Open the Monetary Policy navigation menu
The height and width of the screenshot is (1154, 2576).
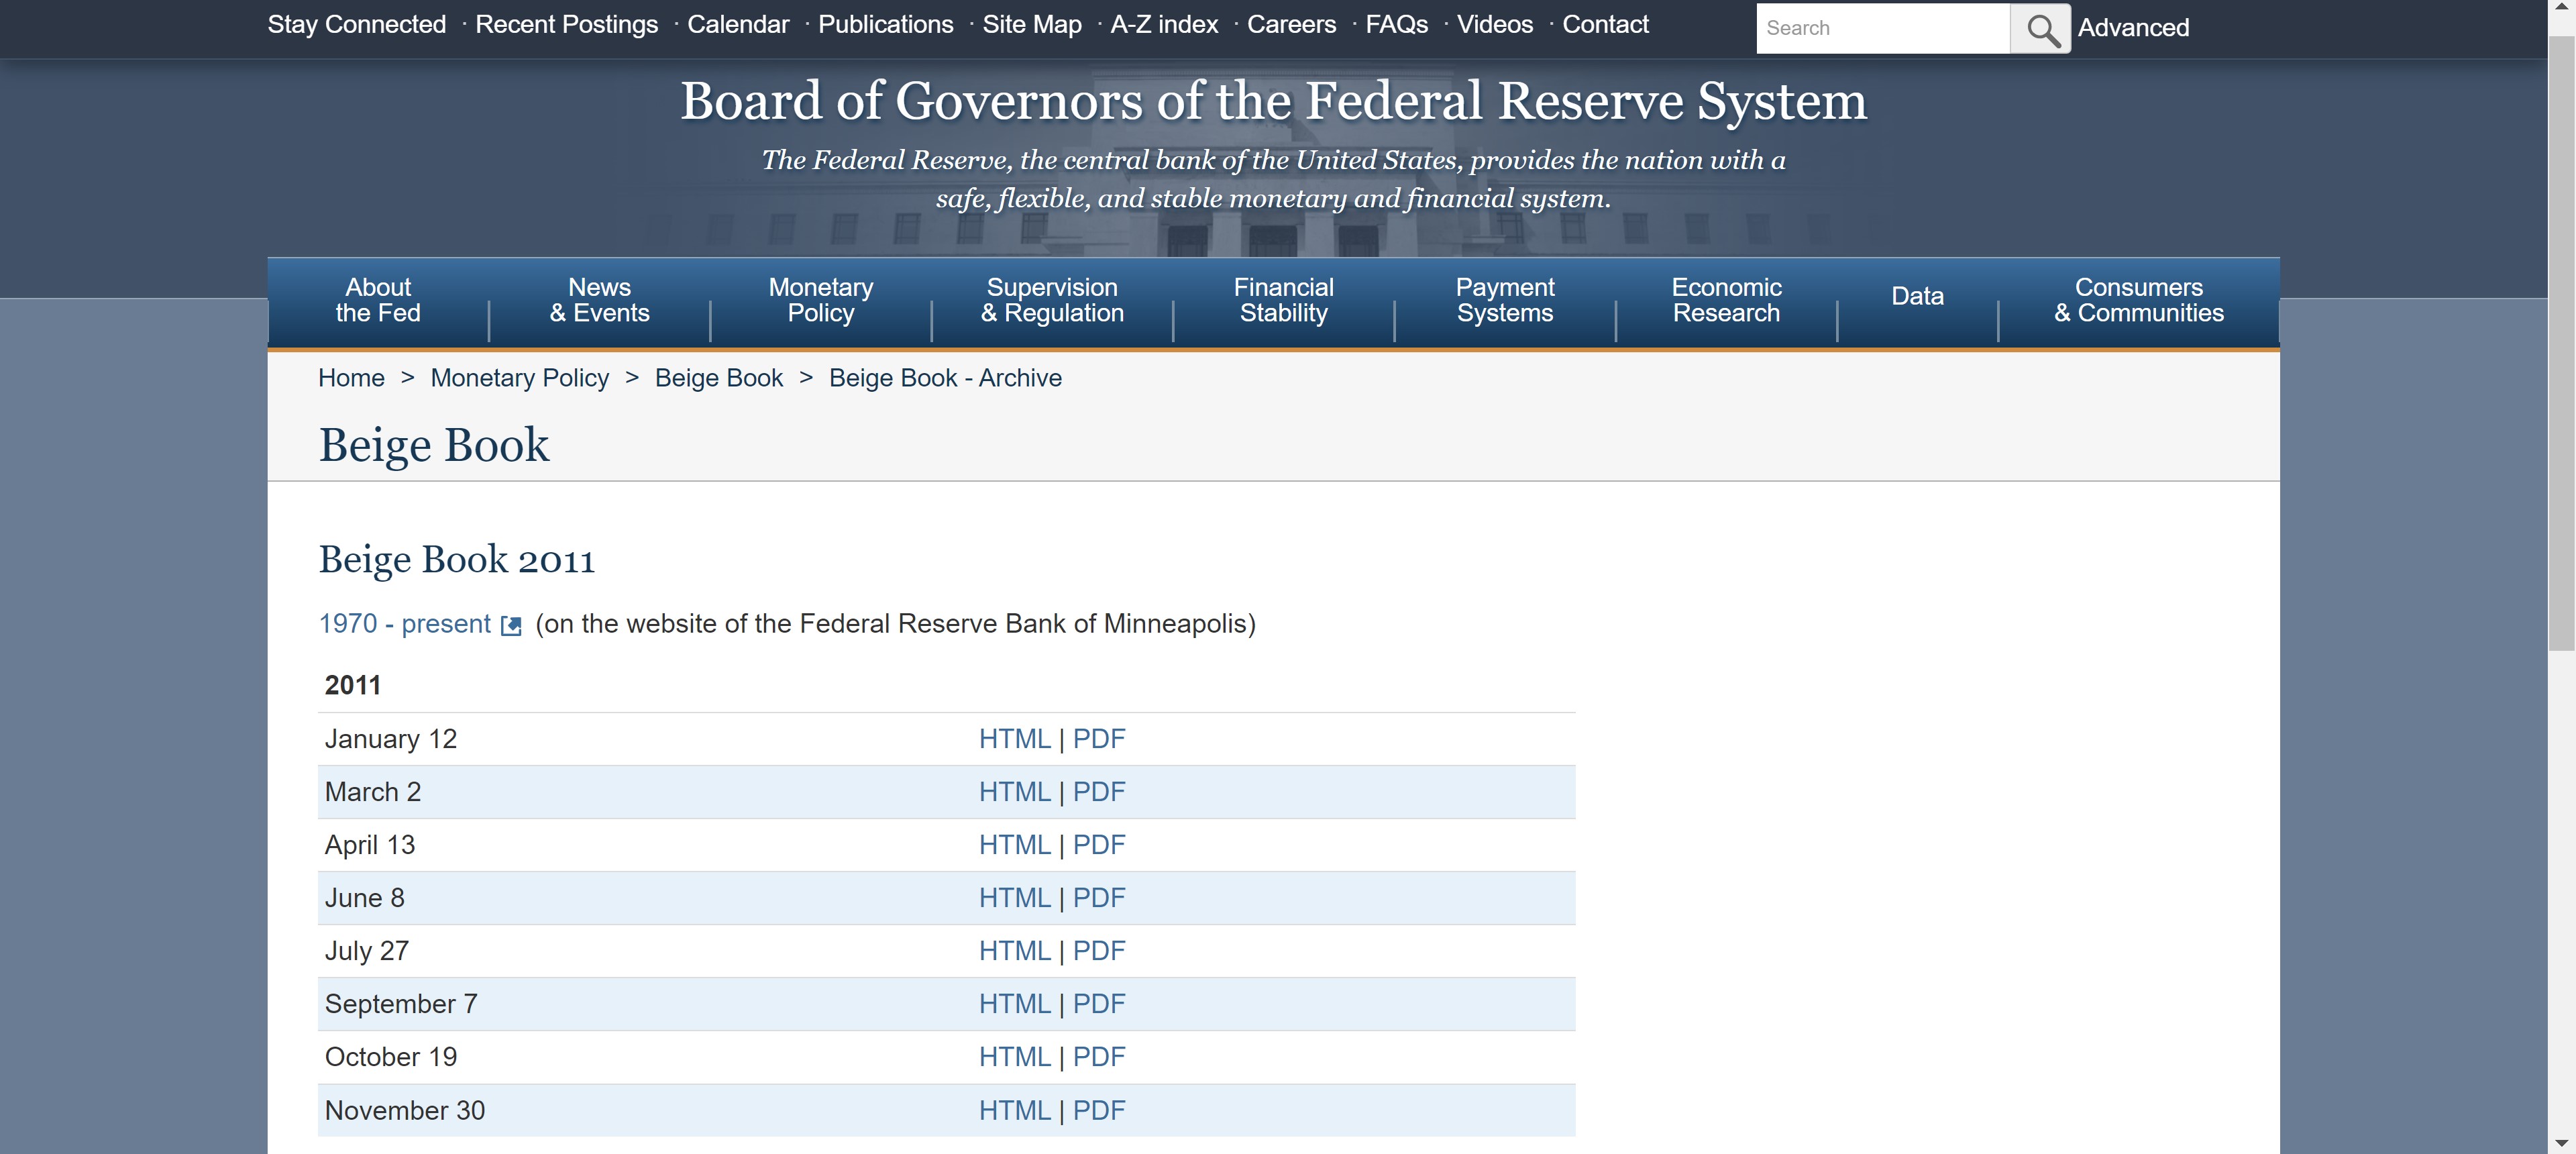click(820, 300)
